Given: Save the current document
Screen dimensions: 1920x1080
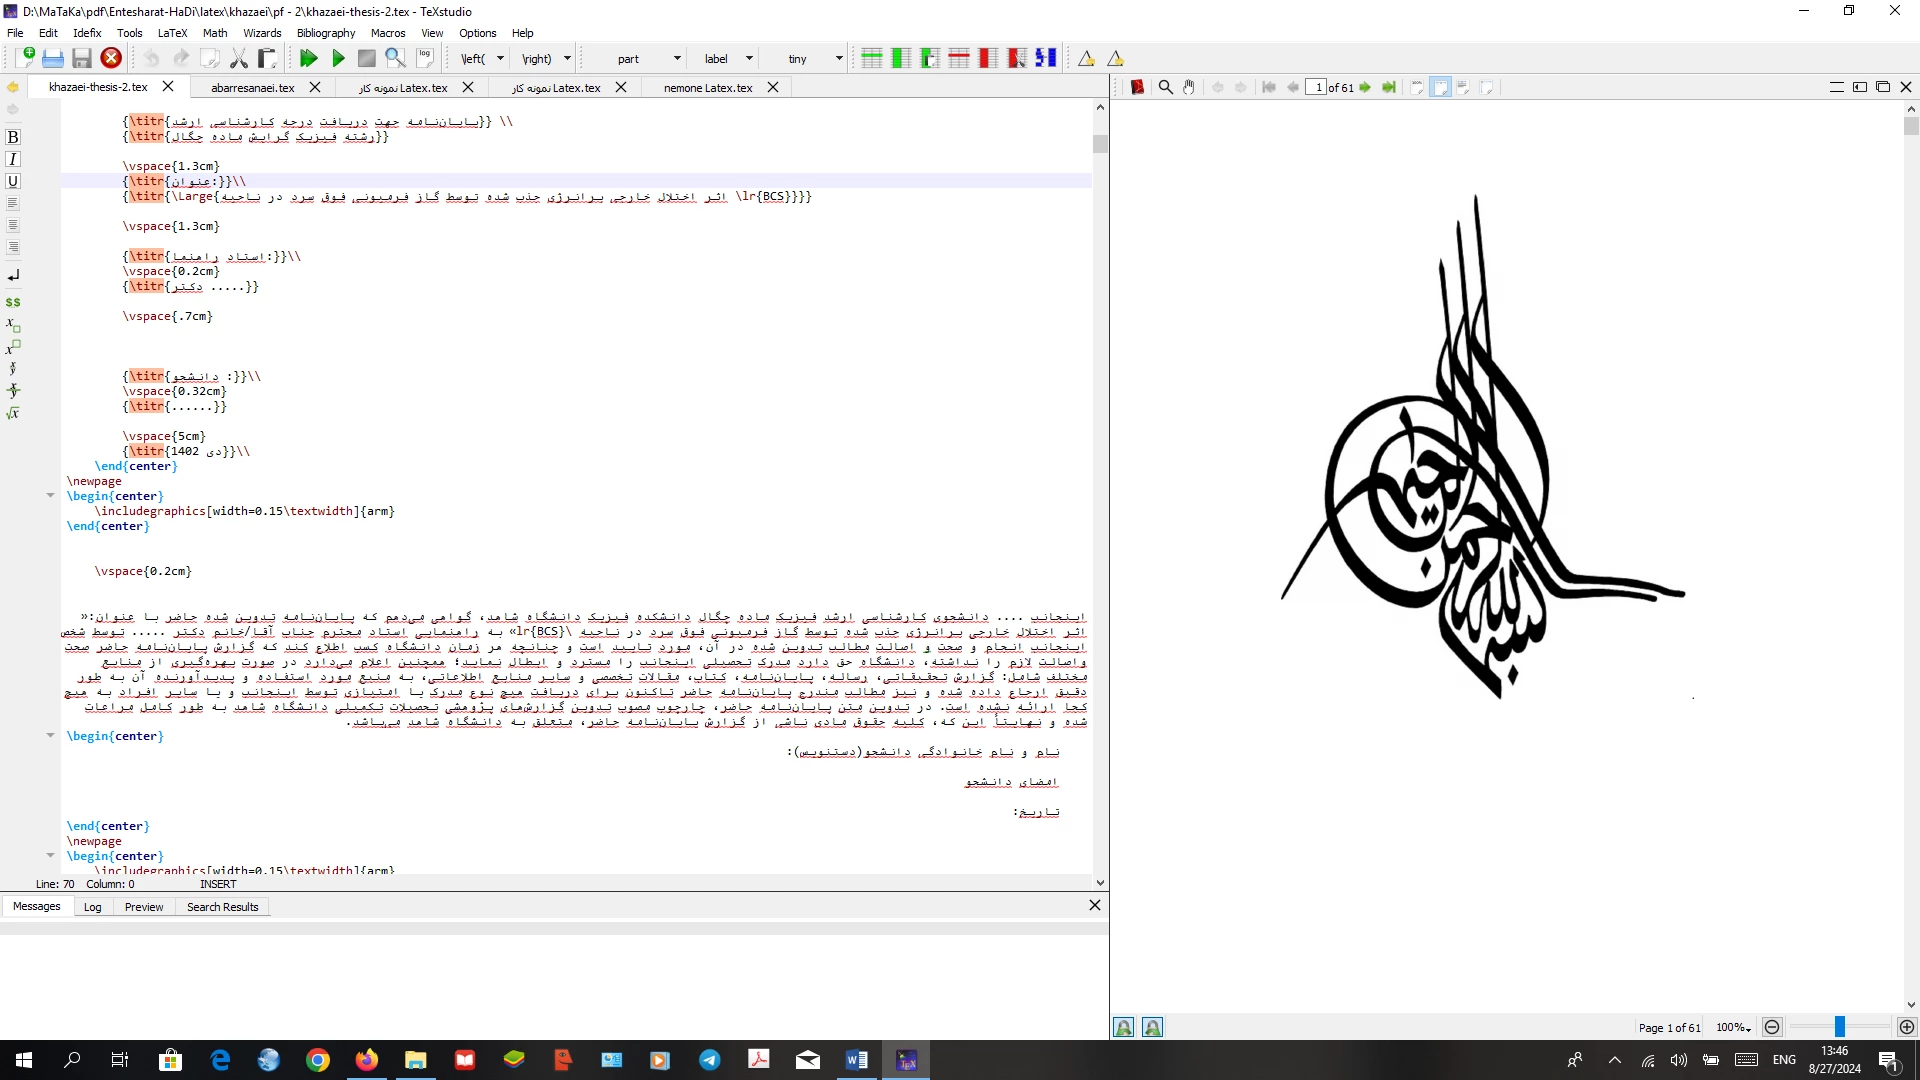Looking at the screenshot, I should 82,58.
